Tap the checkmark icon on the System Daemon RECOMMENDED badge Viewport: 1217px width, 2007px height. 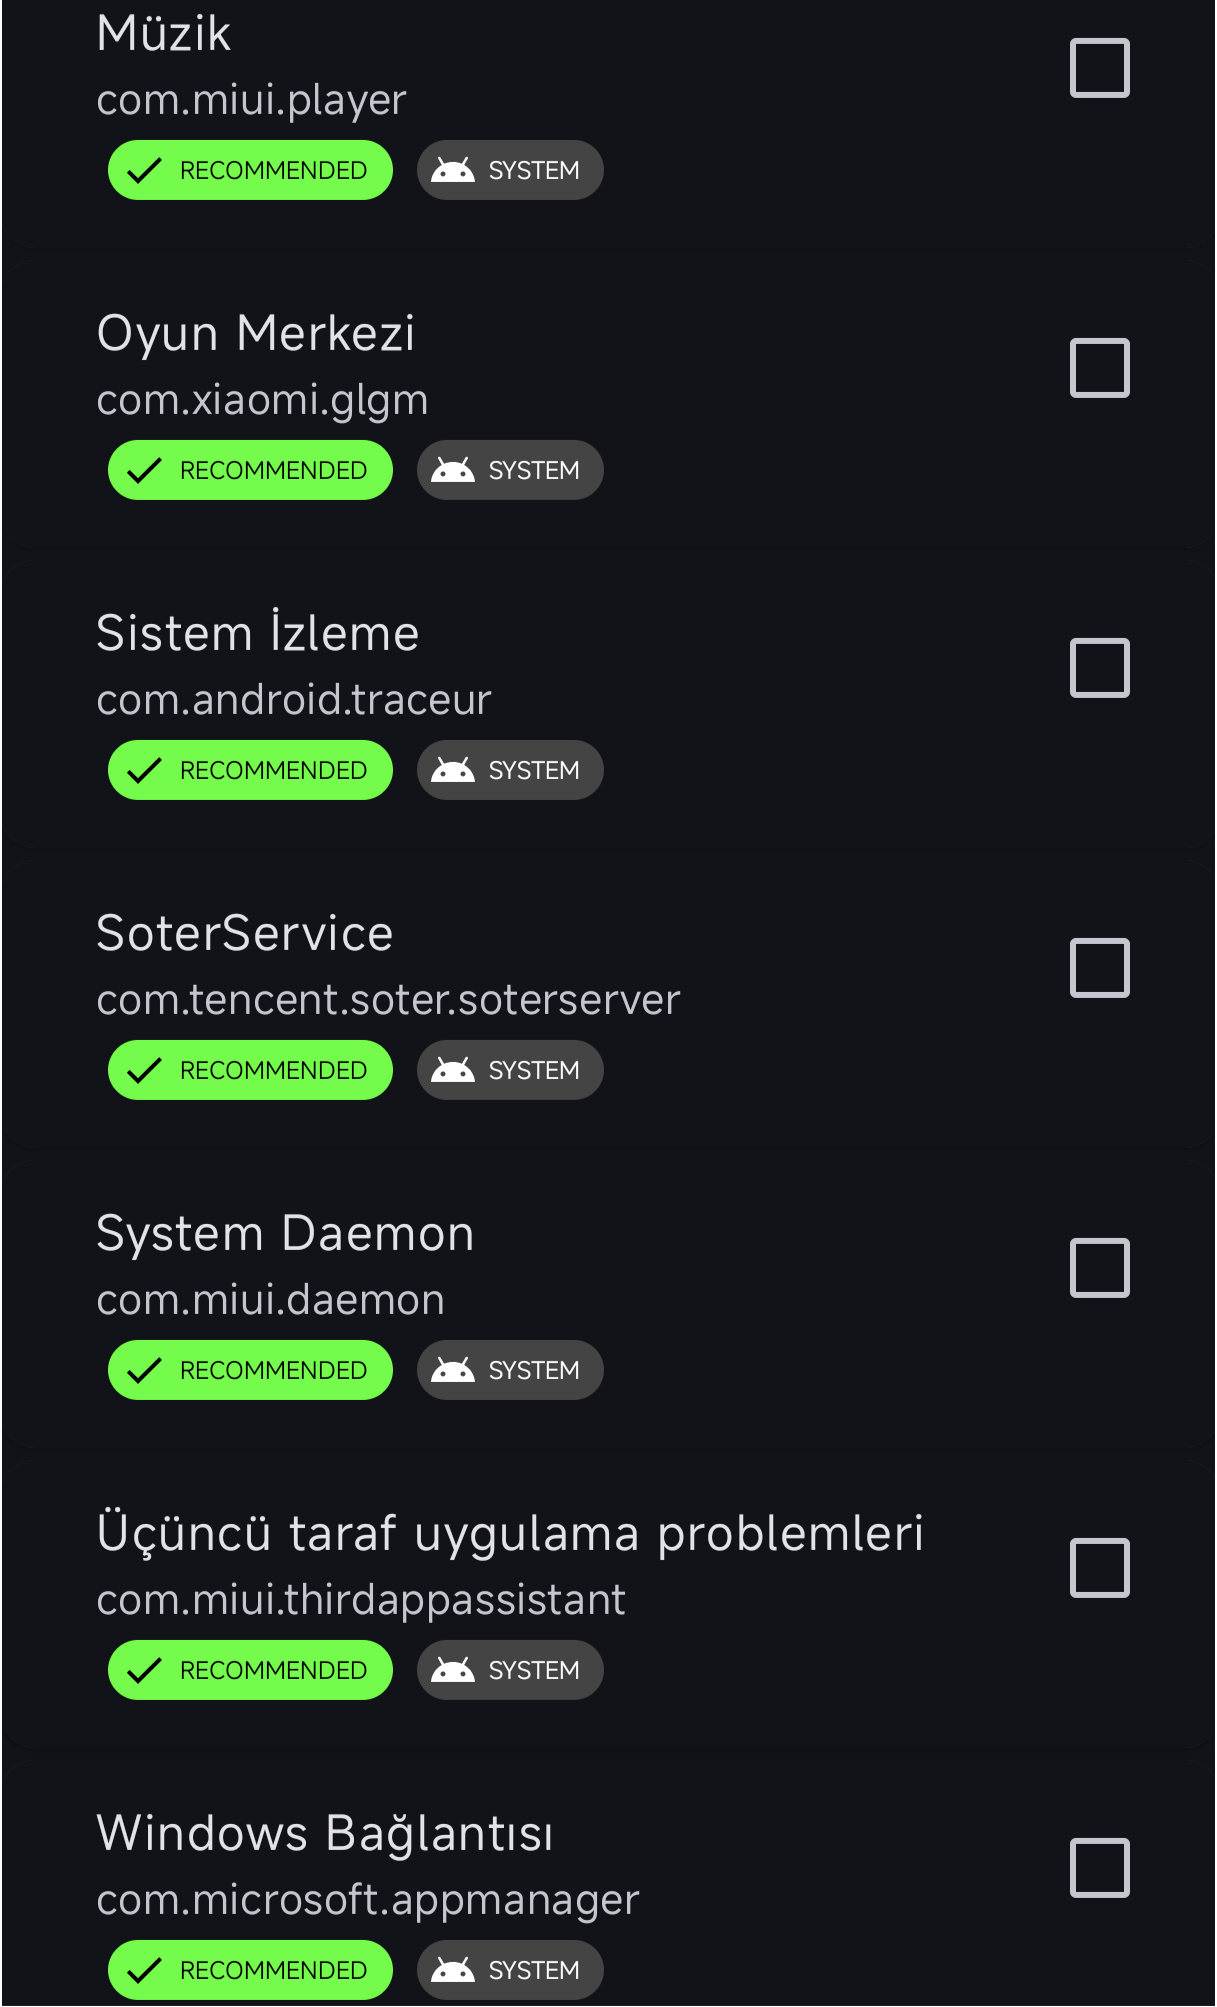tap(145, 1370)
